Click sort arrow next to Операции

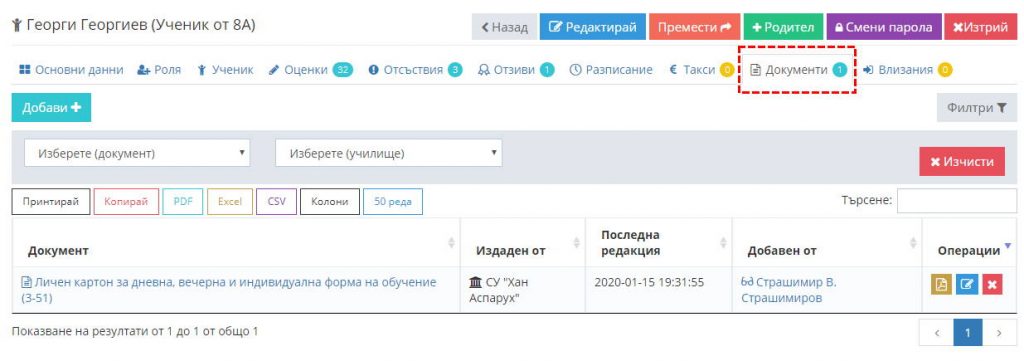pyautogui.click(x=1007, y=246)
